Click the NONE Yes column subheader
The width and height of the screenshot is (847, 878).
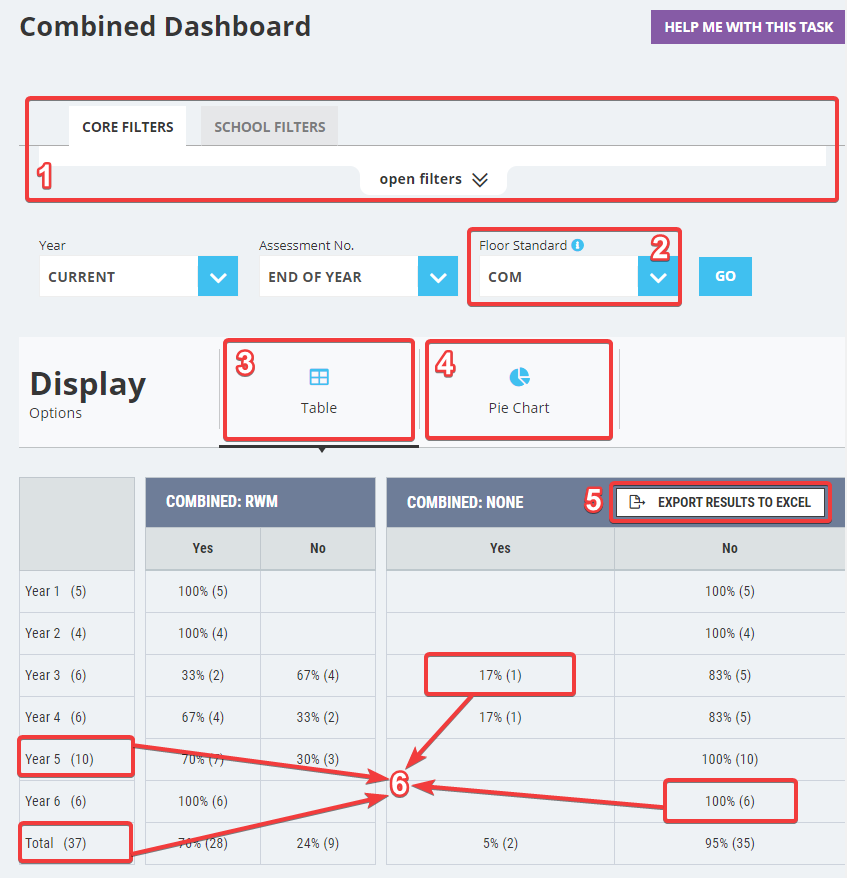pyautogui.click(x=500, y=548)
